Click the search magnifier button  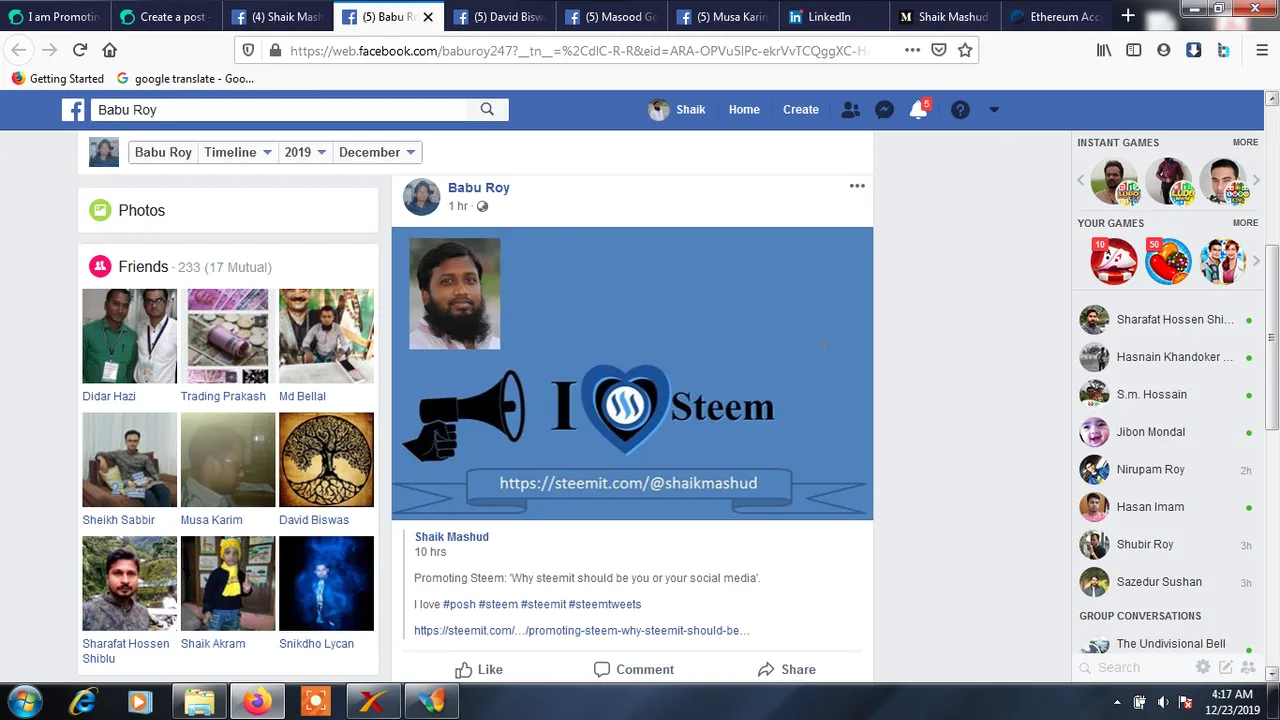487,110
